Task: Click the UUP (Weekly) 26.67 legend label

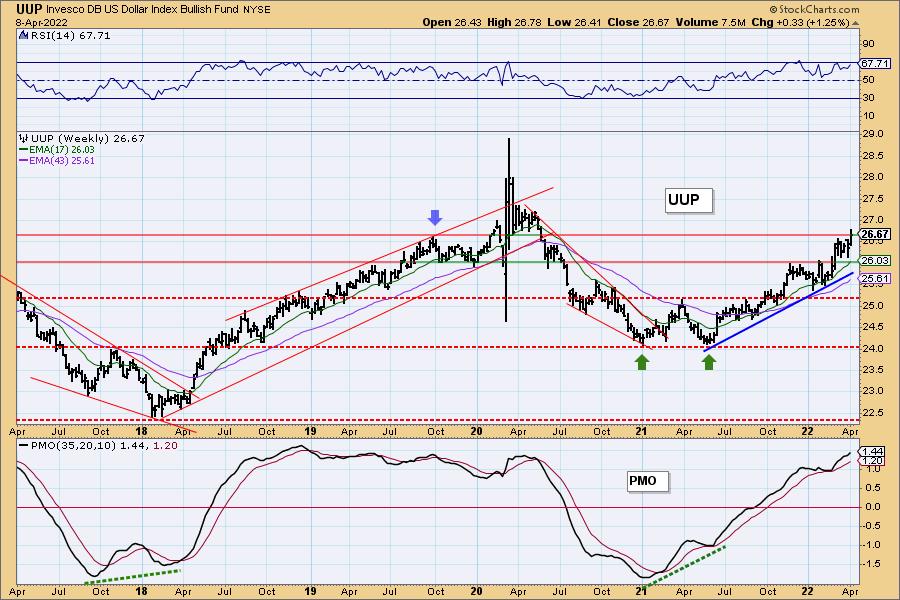Action: (x=87, y=138)
